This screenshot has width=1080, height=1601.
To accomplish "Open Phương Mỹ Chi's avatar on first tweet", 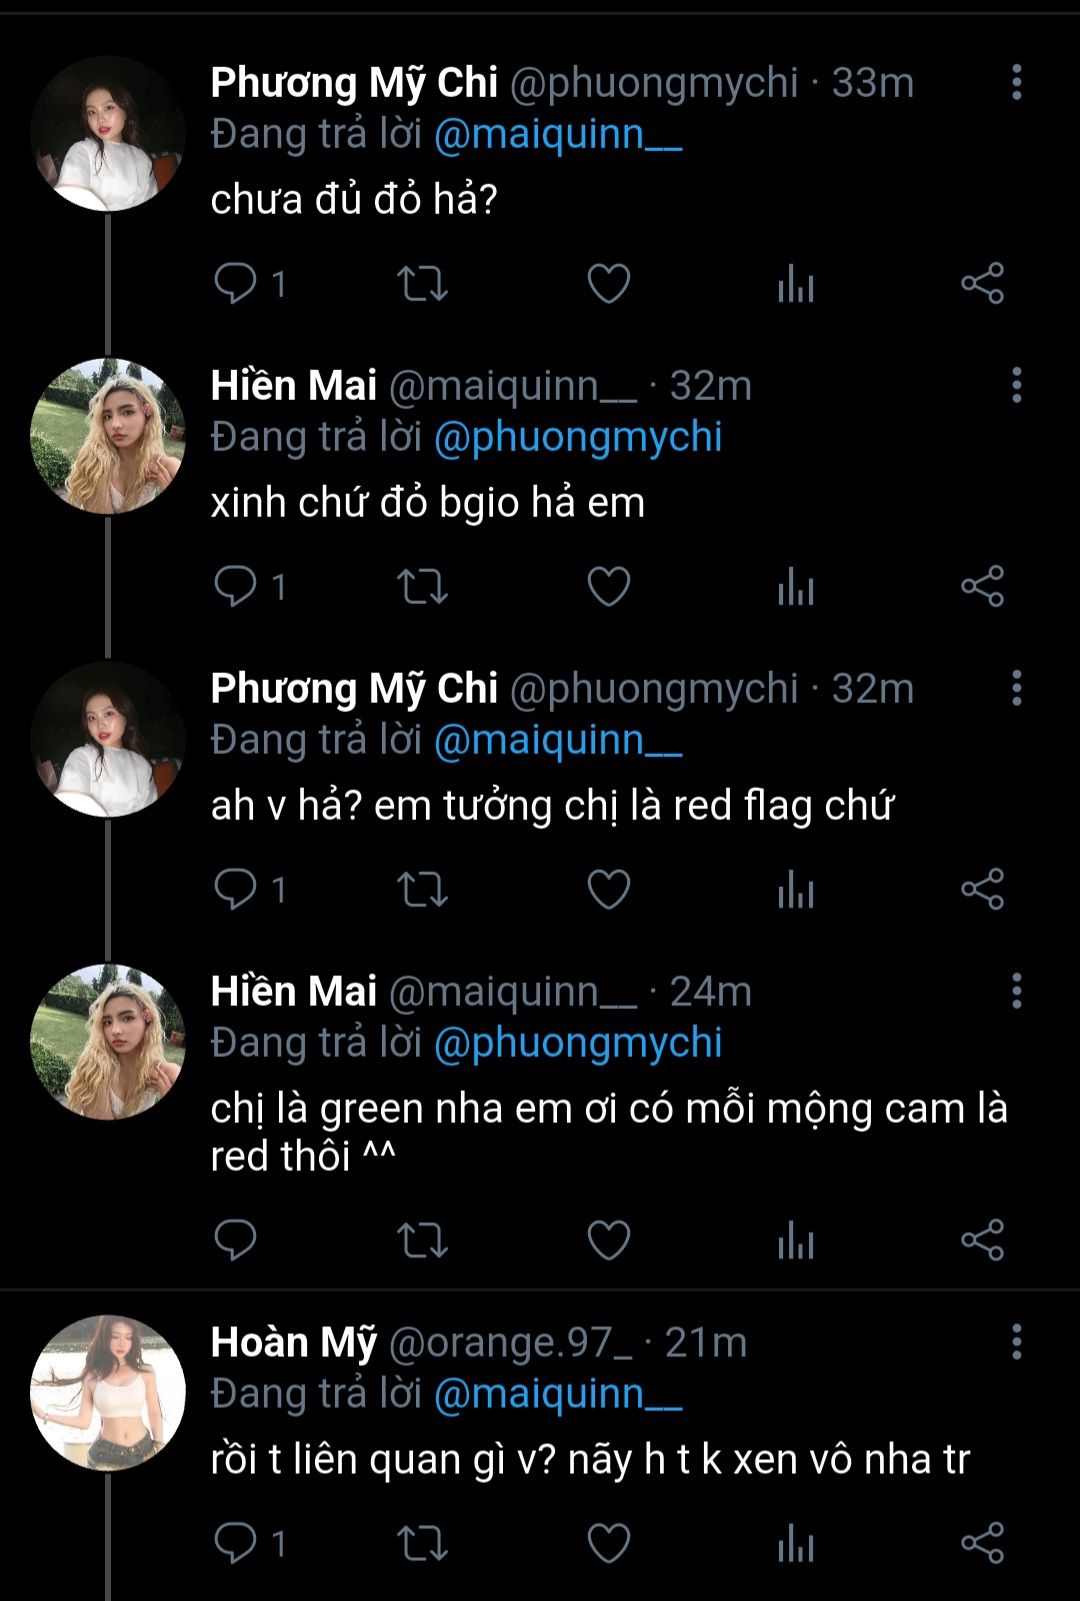I will pos(108,134).
